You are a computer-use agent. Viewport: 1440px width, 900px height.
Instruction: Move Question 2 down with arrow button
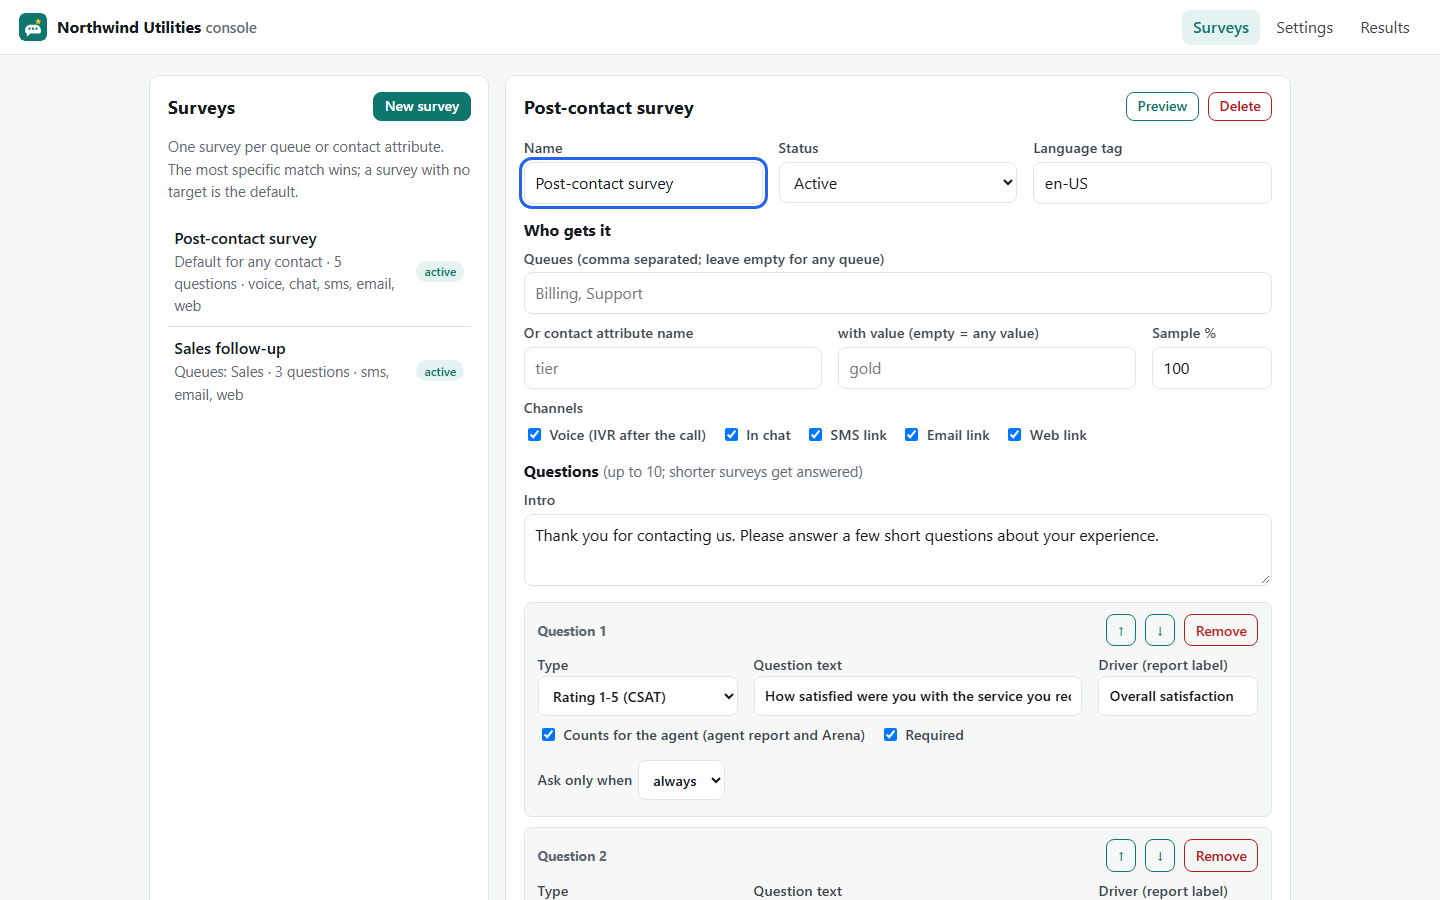[1160, 856]
